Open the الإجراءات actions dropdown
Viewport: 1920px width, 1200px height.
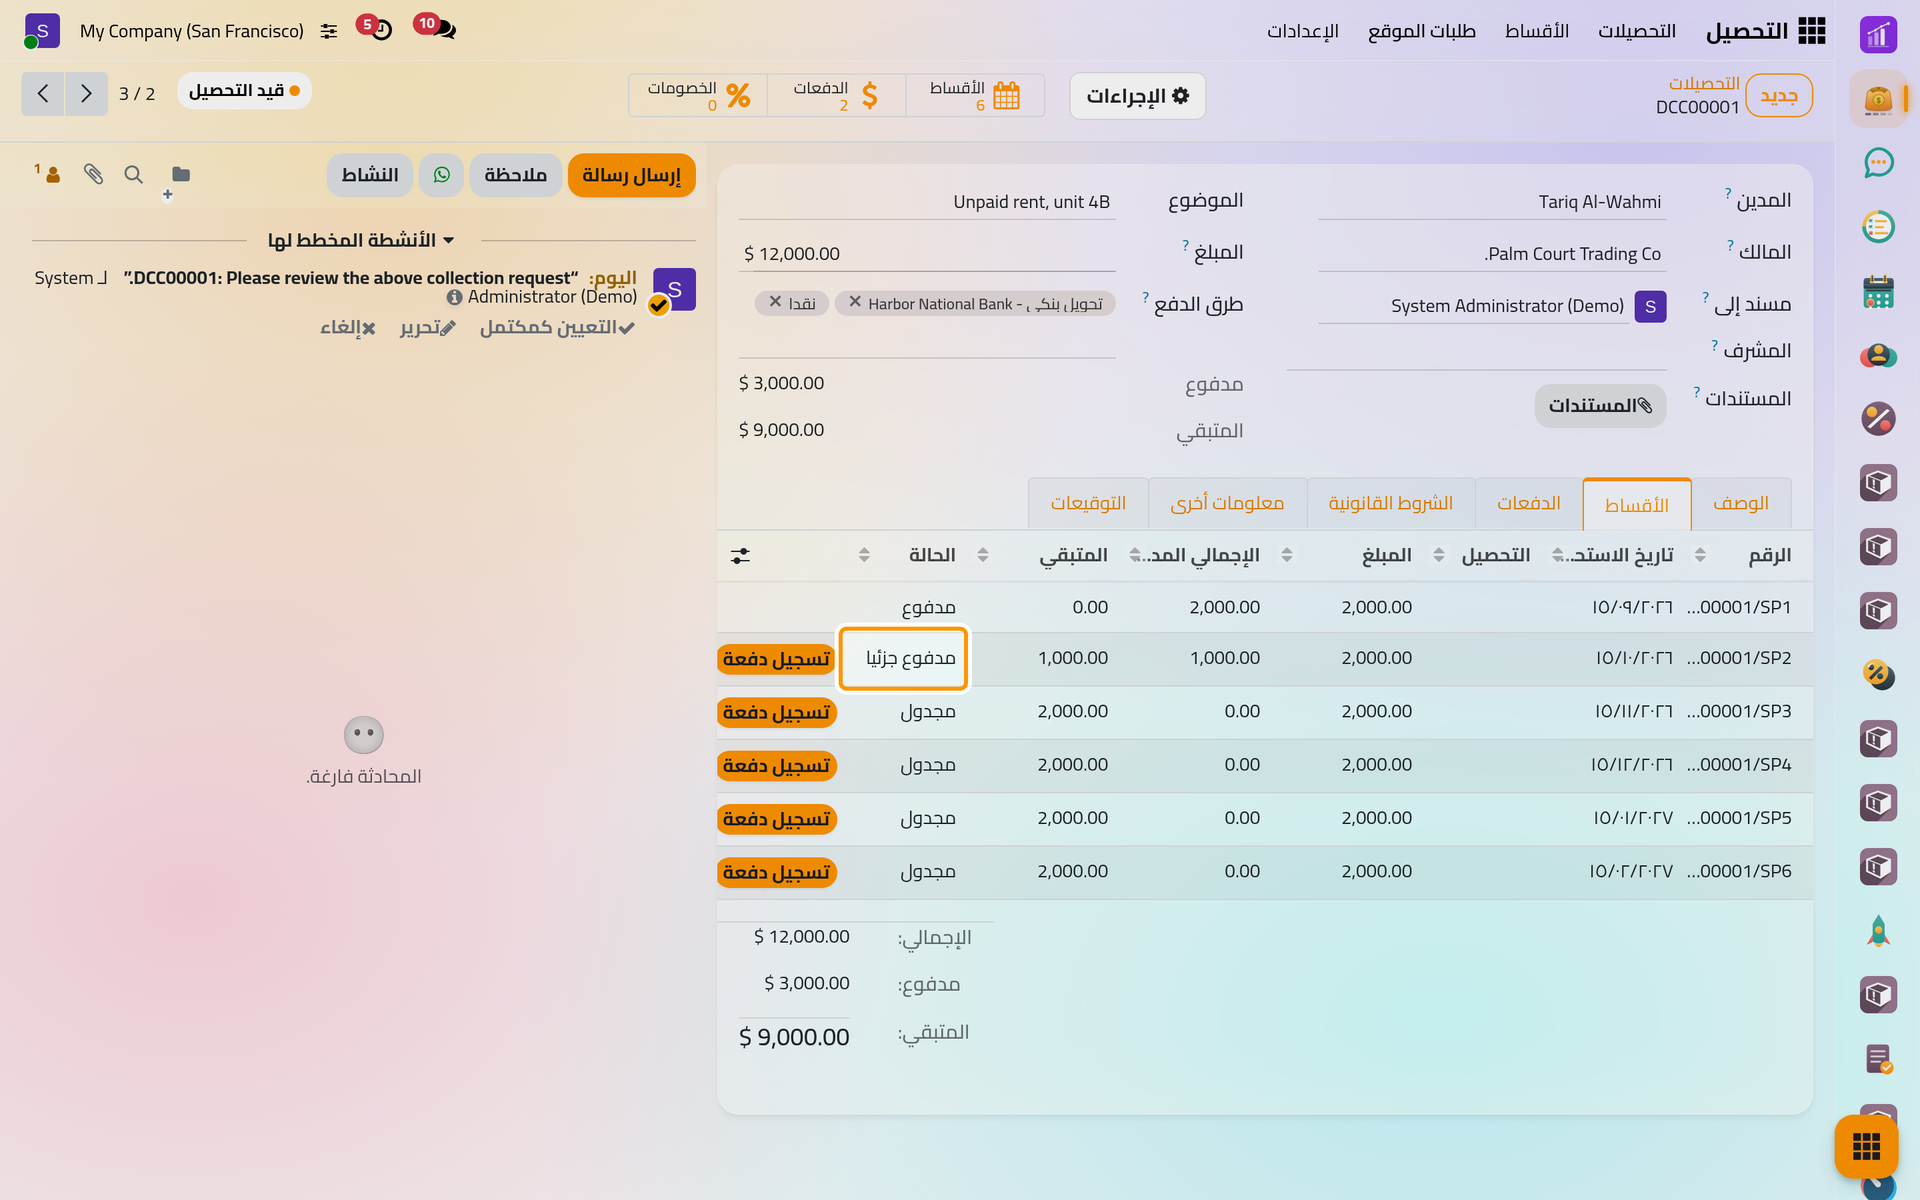(x=1138, y=96)
